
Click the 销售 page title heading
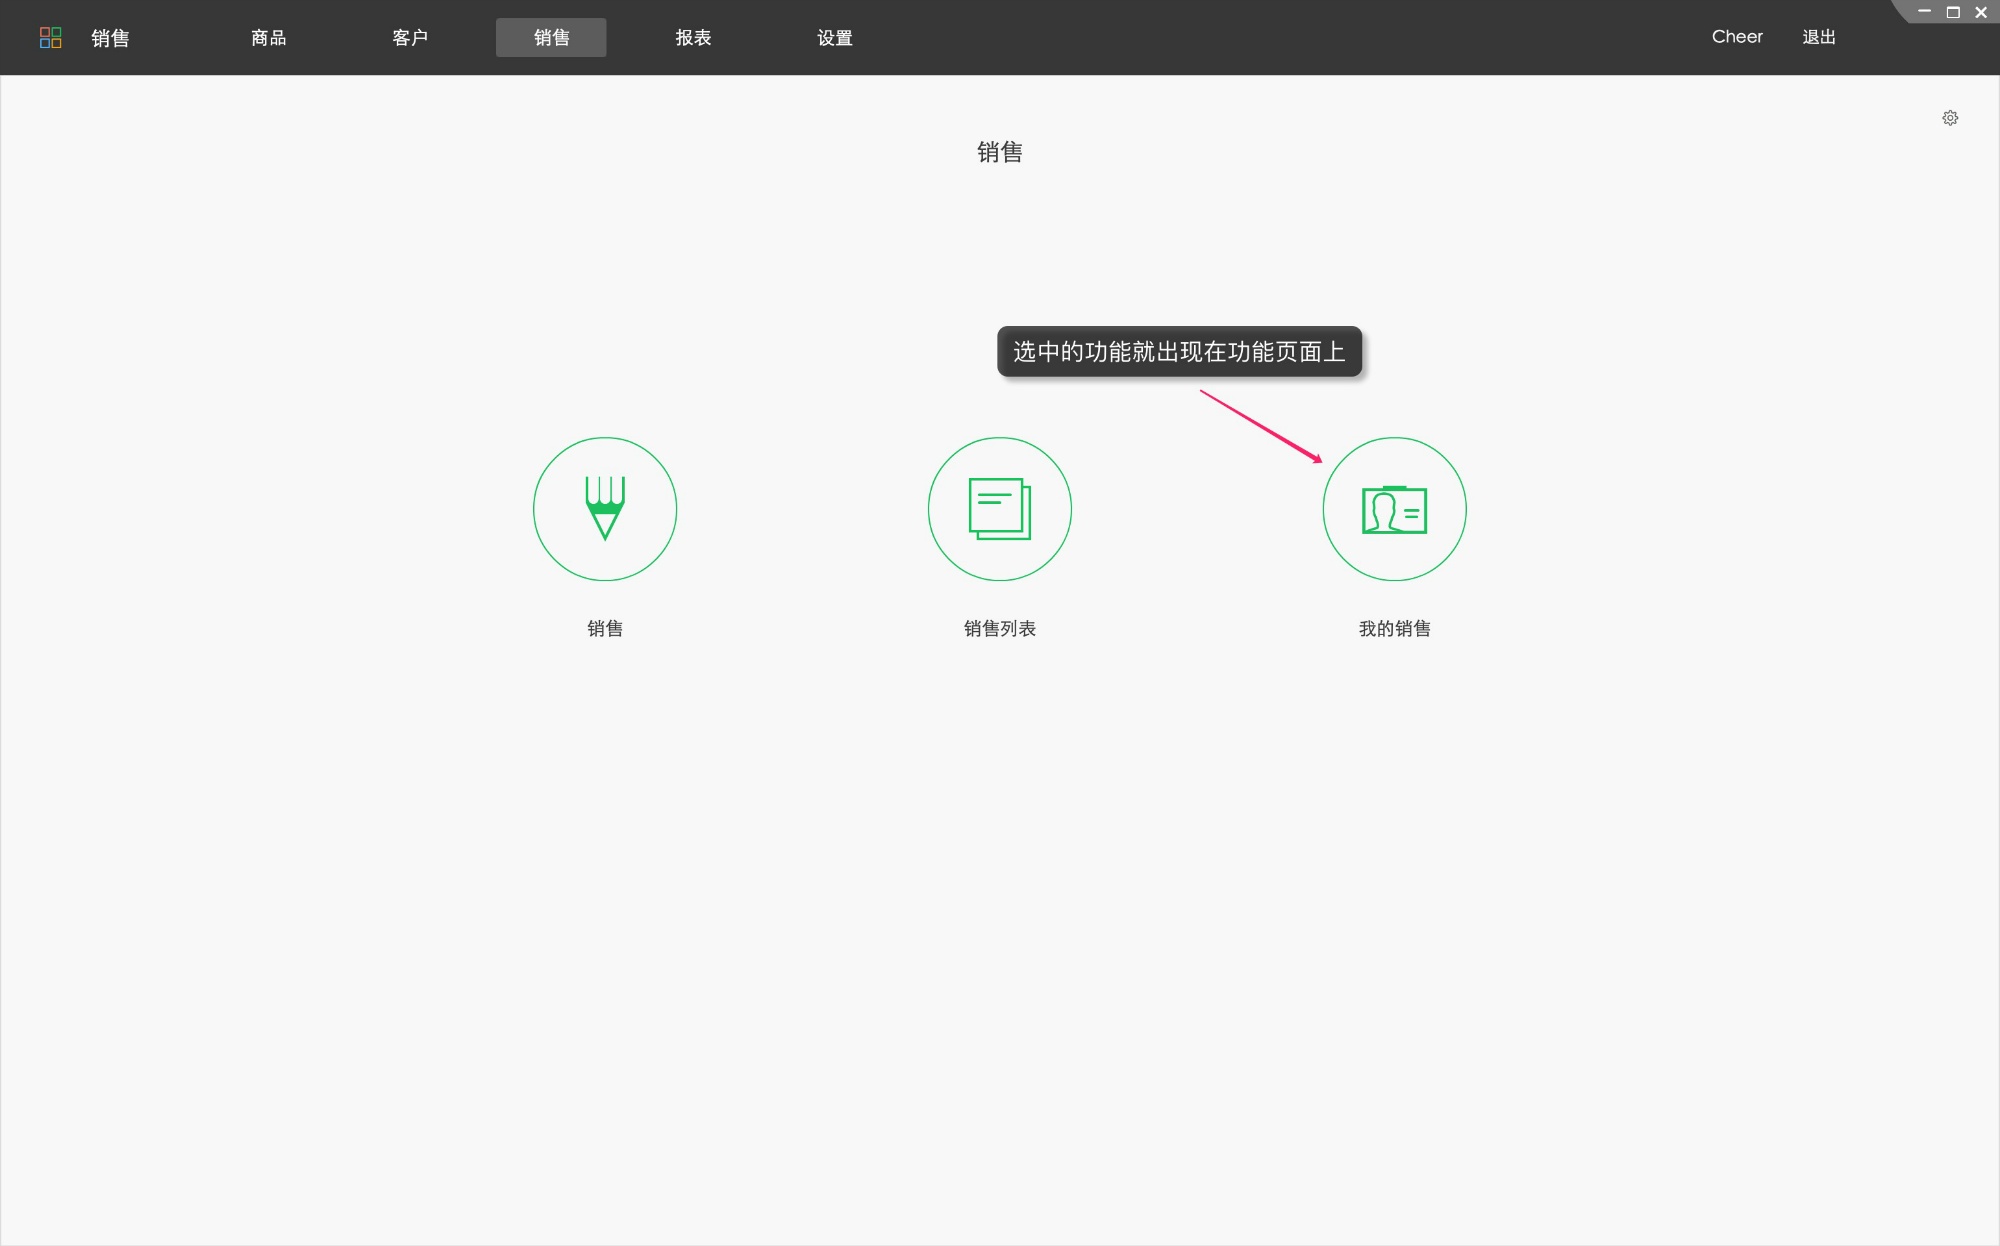click(999, 152)
